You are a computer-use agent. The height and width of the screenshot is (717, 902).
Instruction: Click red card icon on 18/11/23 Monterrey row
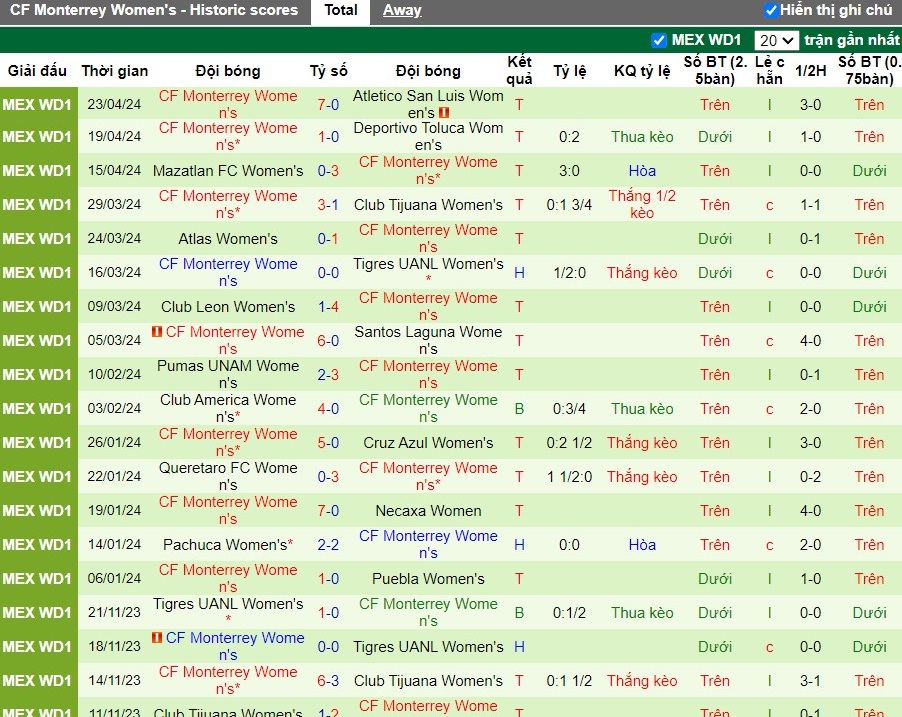156,638
